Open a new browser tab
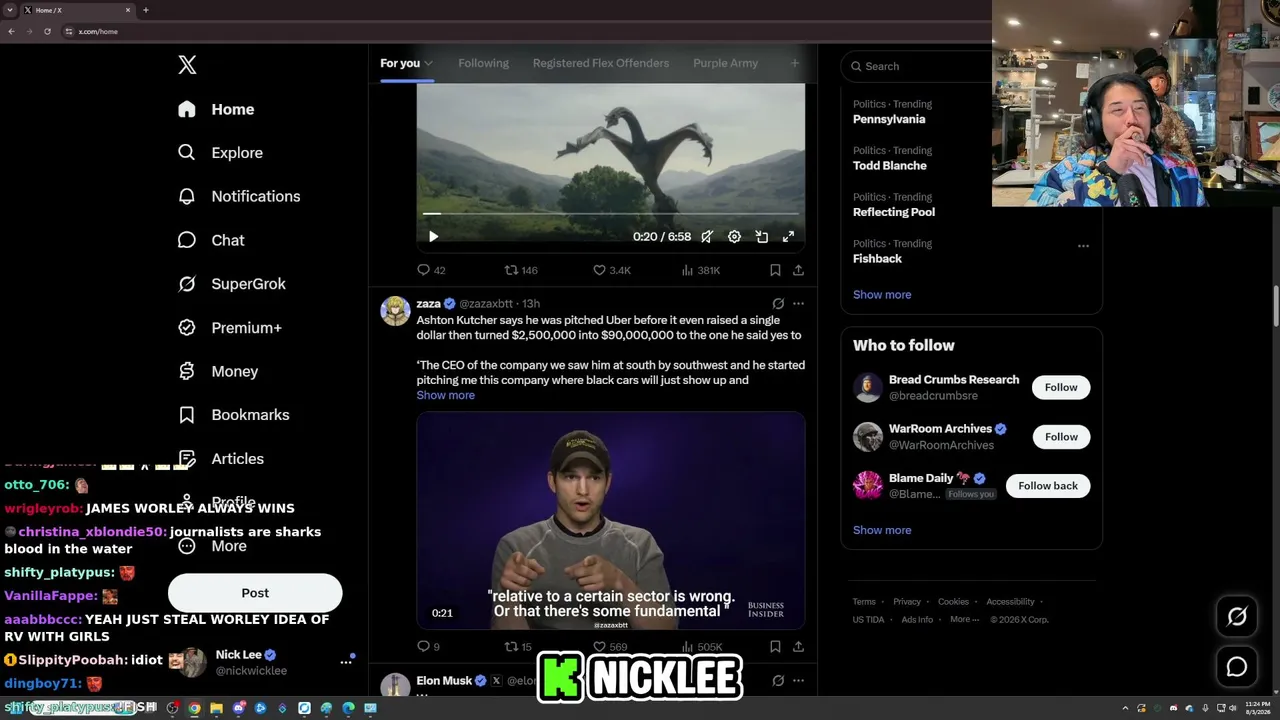1280x720 pixels. (146, 10)
